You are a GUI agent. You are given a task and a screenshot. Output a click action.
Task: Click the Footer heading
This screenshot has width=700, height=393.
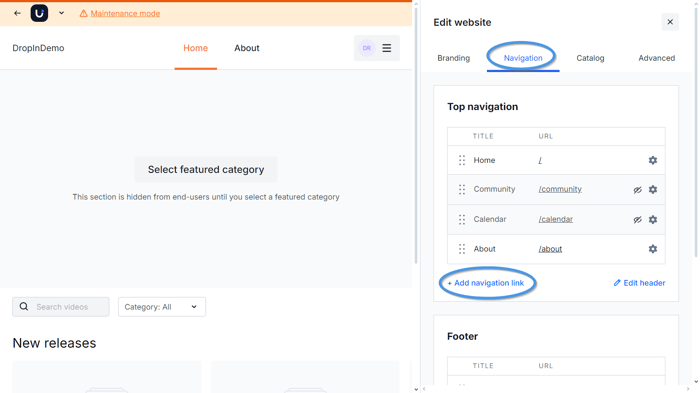(x=462, y=336)
